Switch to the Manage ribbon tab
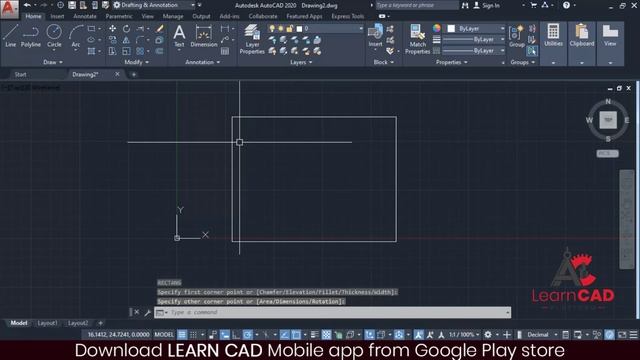 pos(173,16)
